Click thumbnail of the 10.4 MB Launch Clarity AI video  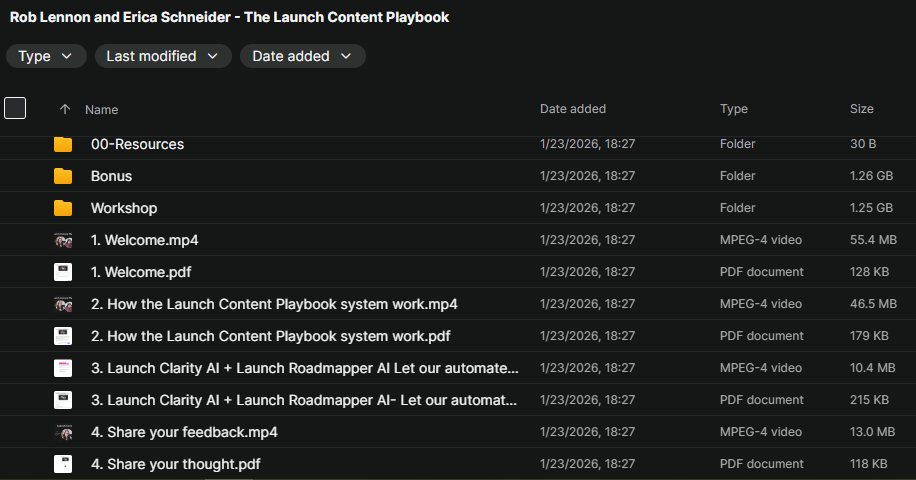pos(63,368)
